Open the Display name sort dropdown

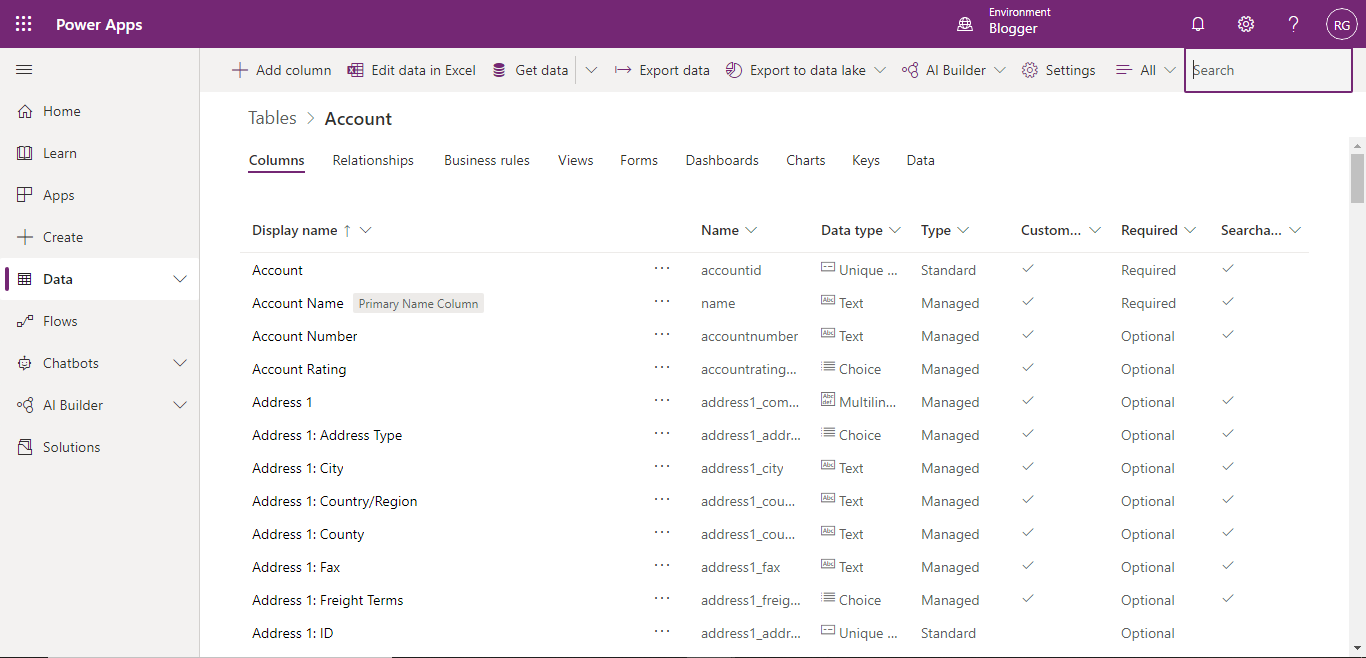[x=366, y=230]
